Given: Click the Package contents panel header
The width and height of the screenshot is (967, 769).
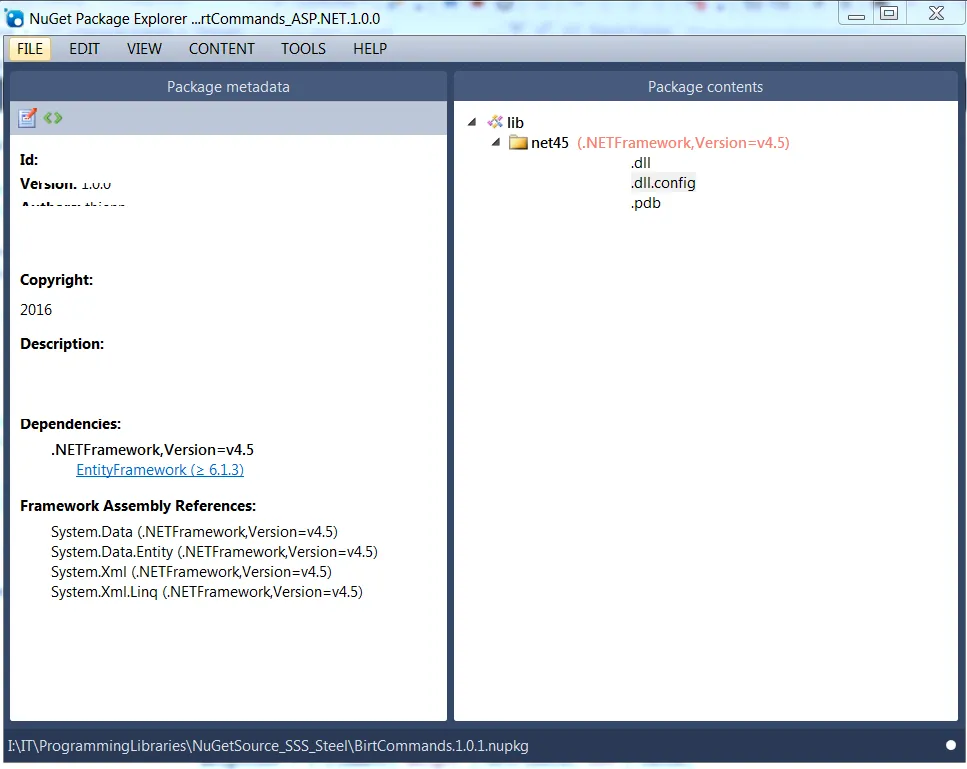Looking at the screenshot, I should (x=706, y=87).
